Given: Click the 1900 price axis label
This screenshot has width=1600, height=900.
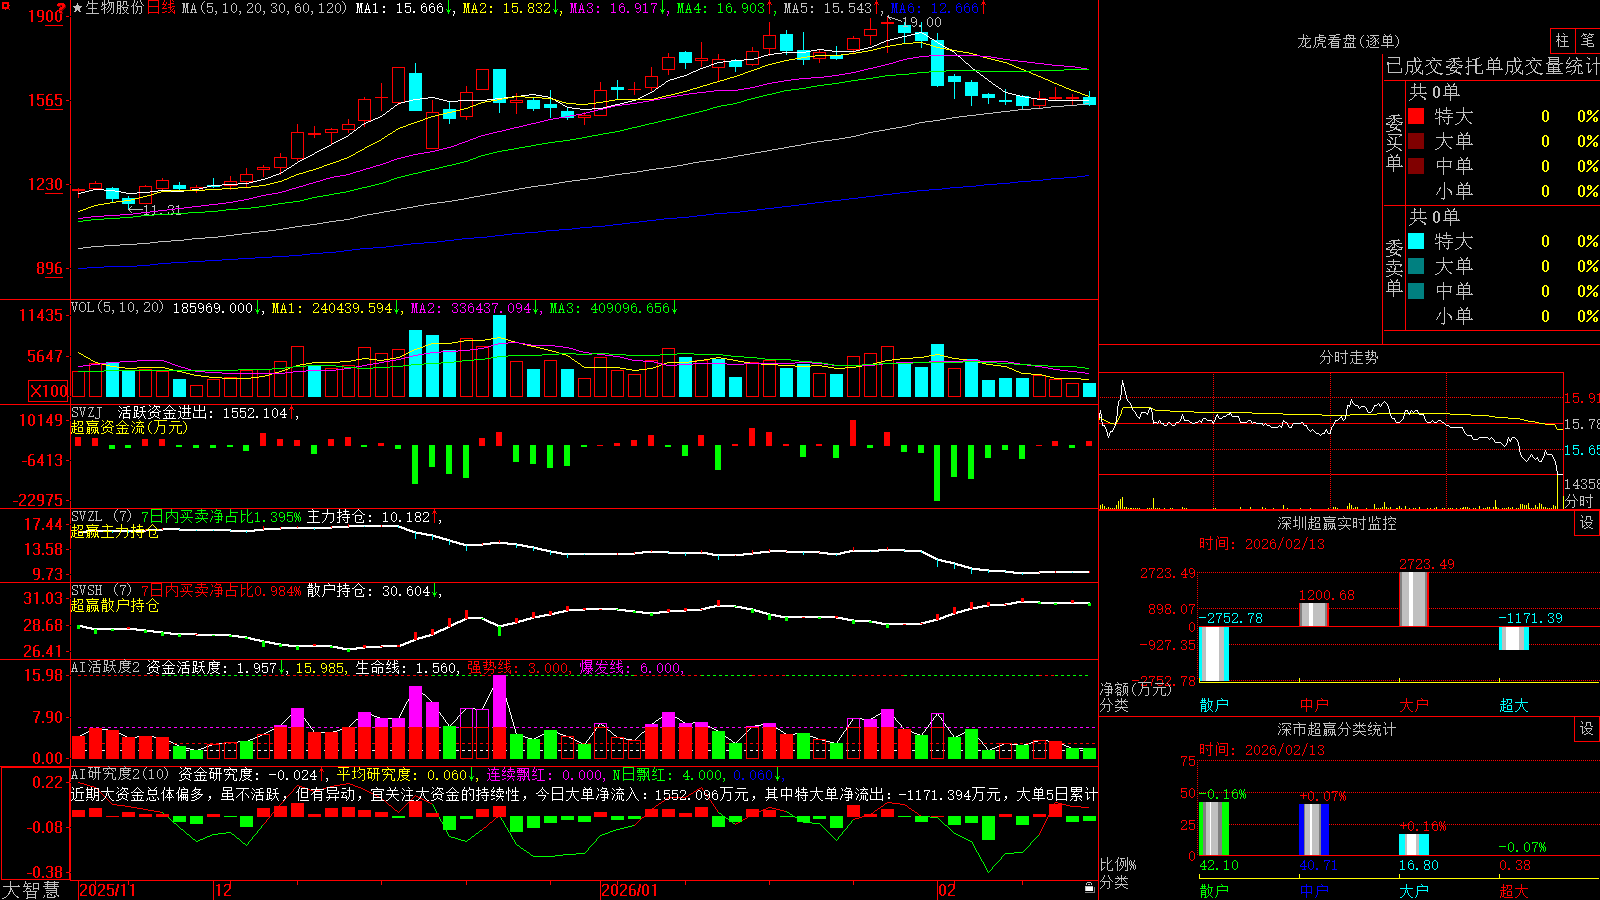Looking at the screenshot, I should [x=47, y=16].
